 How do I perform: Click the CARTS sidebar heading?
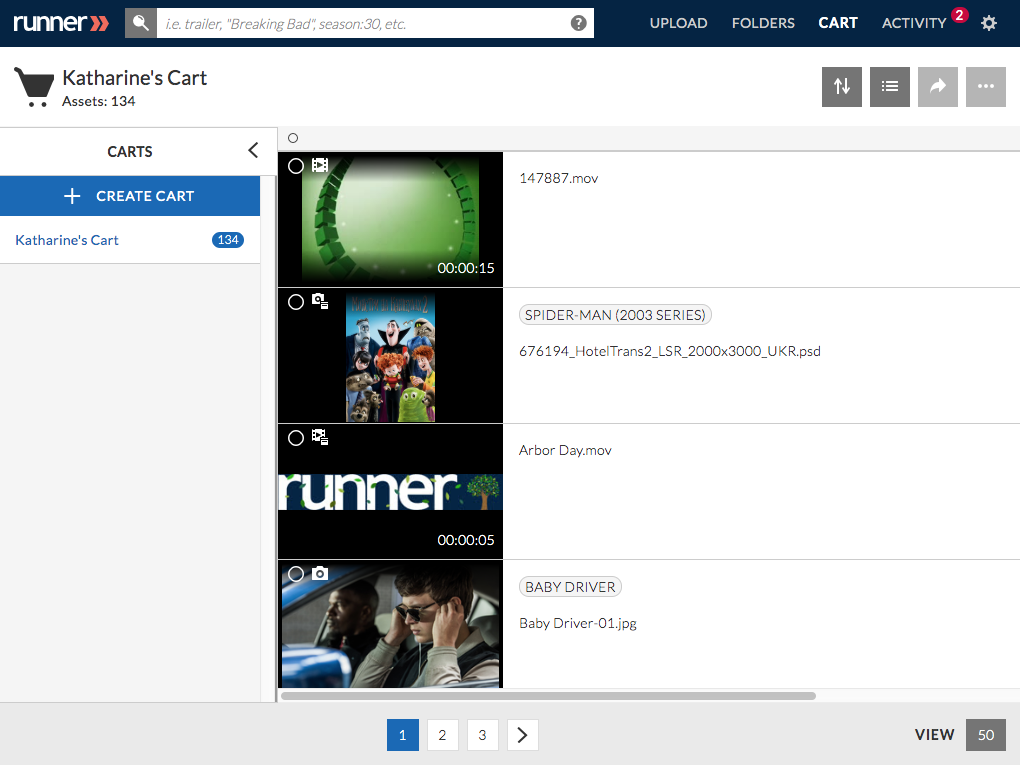tap(129, 152)
